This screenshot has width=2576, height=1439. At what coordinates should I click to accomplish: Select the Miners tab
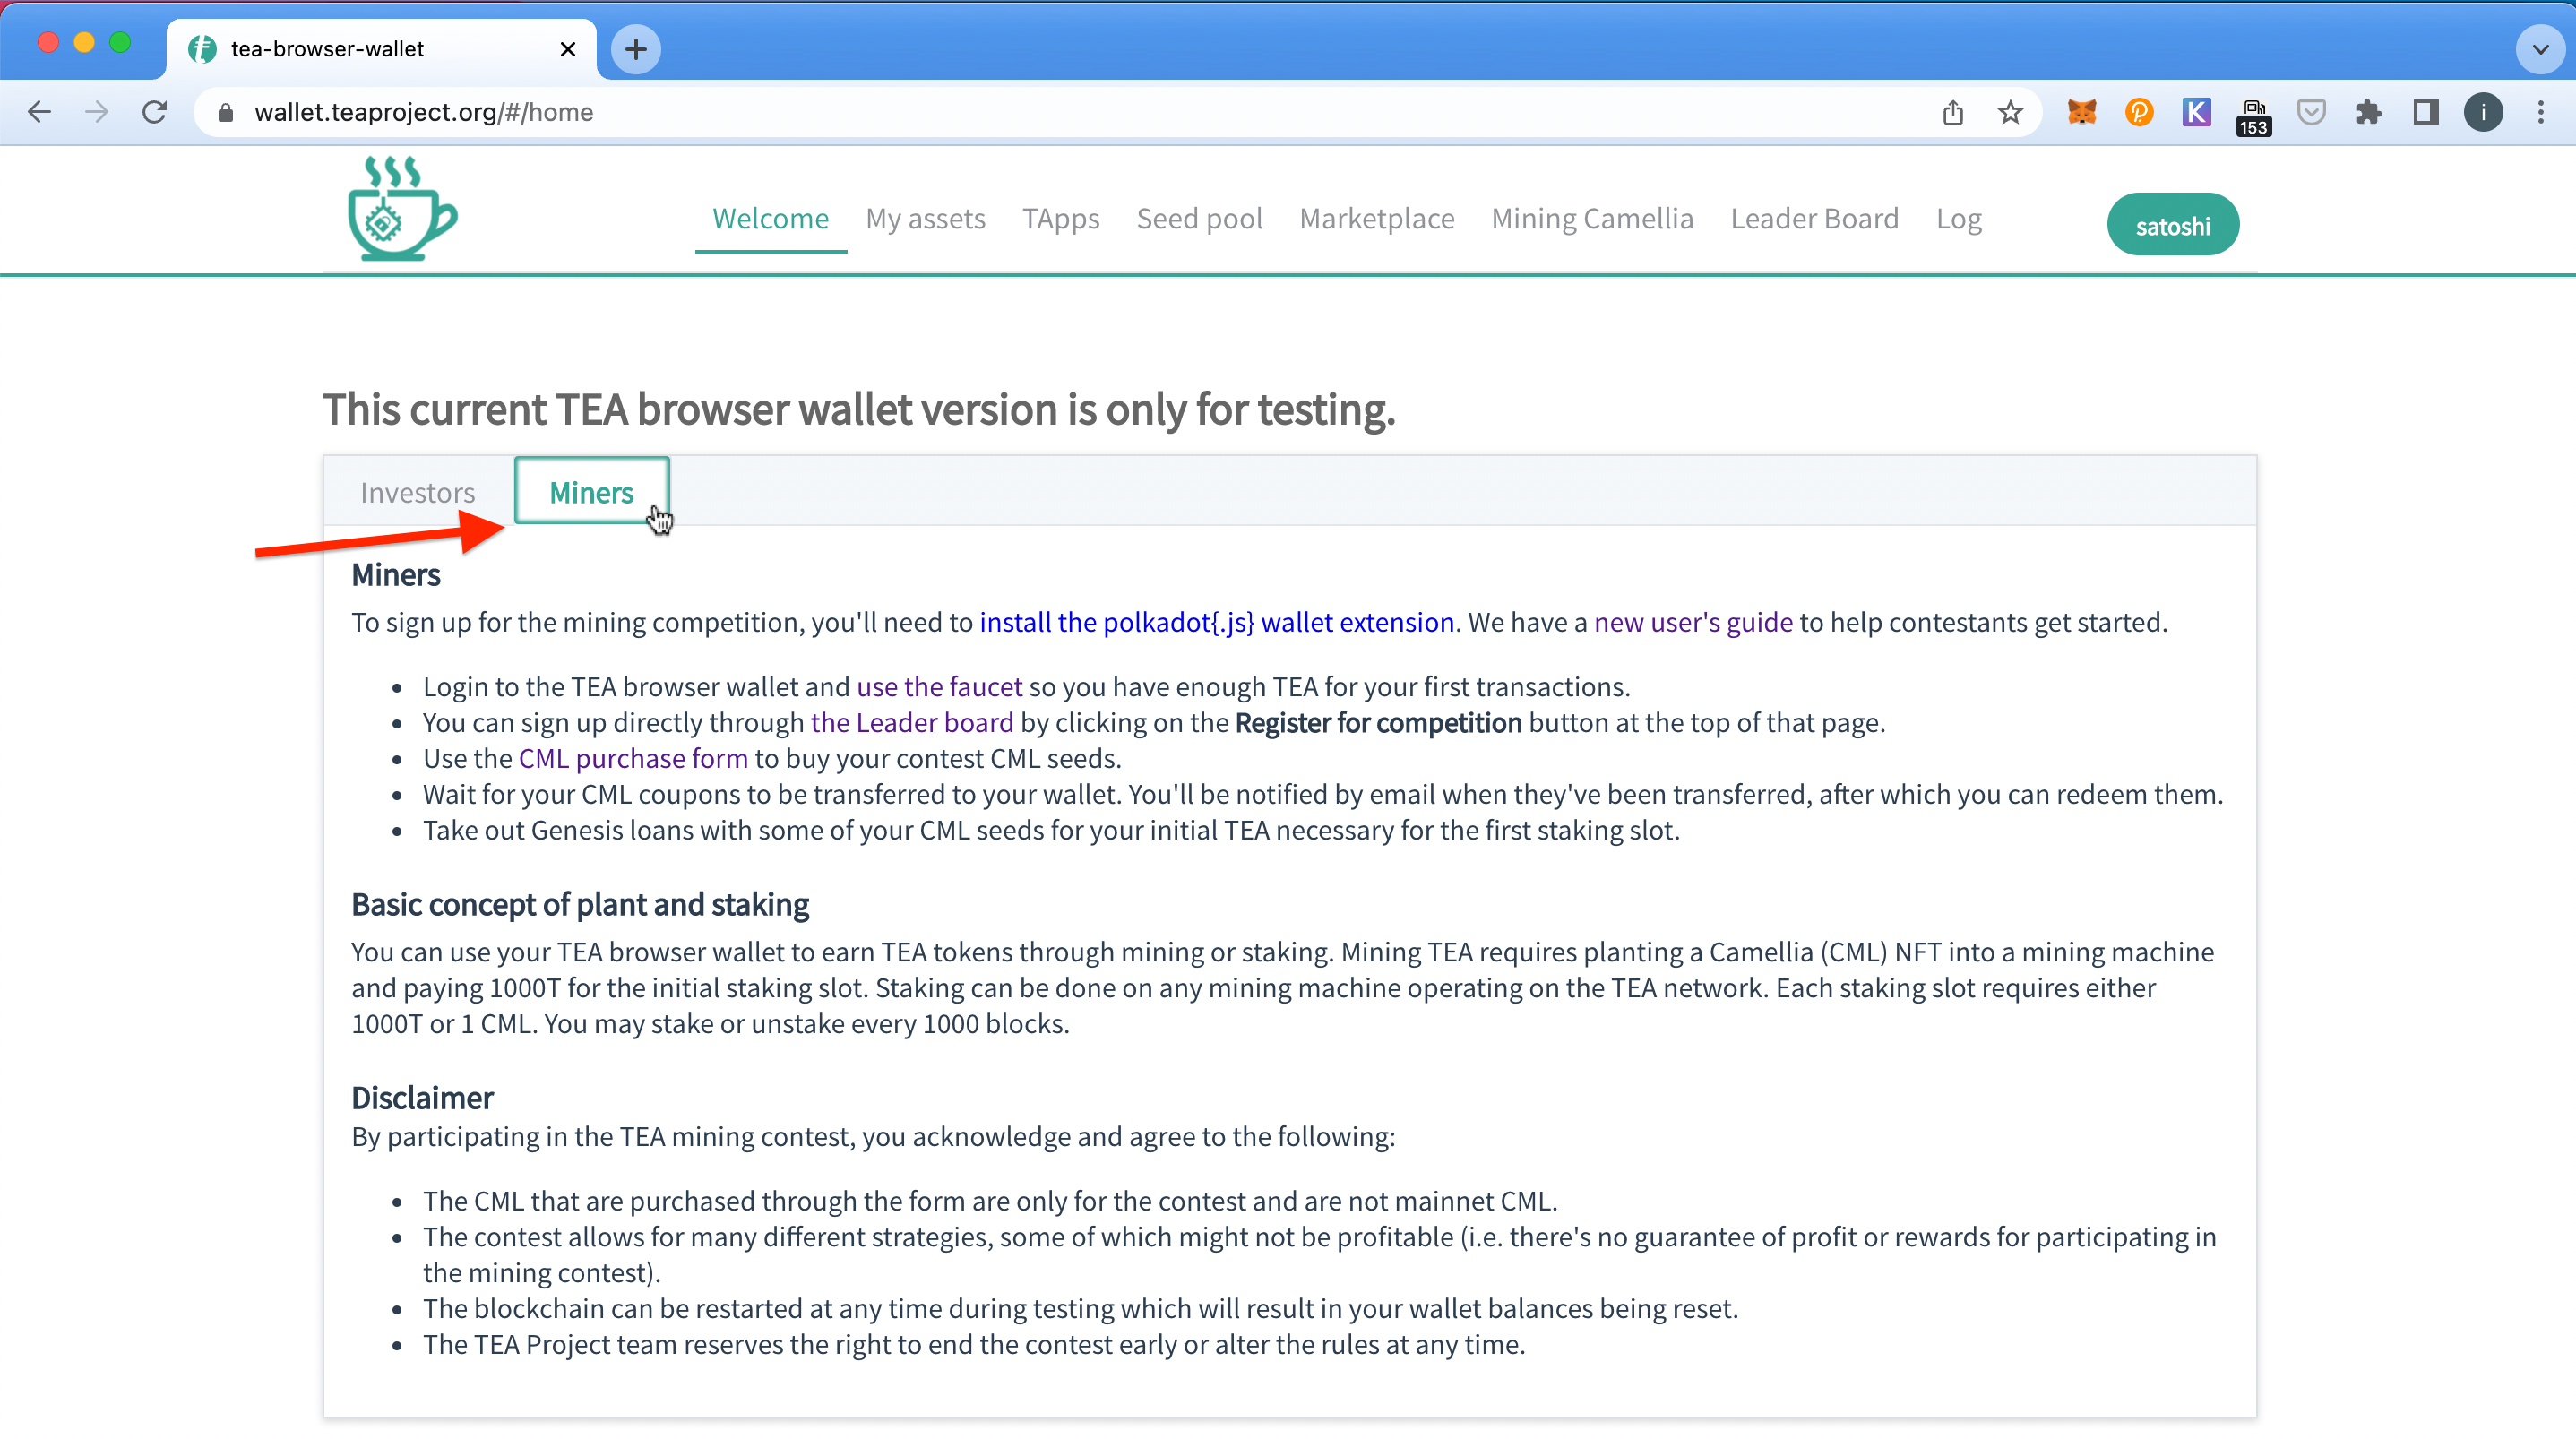pyautogui.click(x=591, y=491)
